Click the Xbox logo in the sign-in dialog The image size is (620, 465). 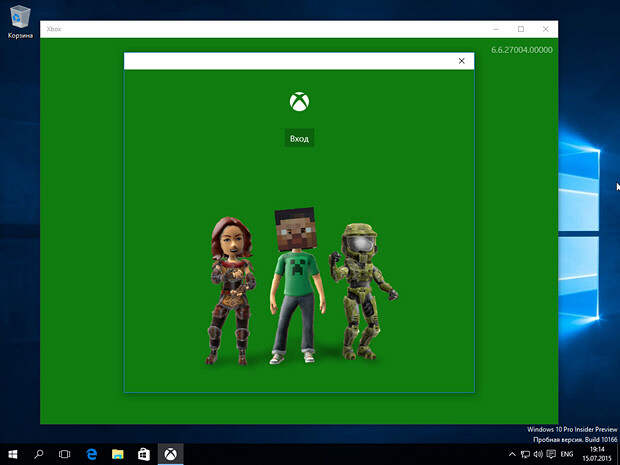(299, 102)
